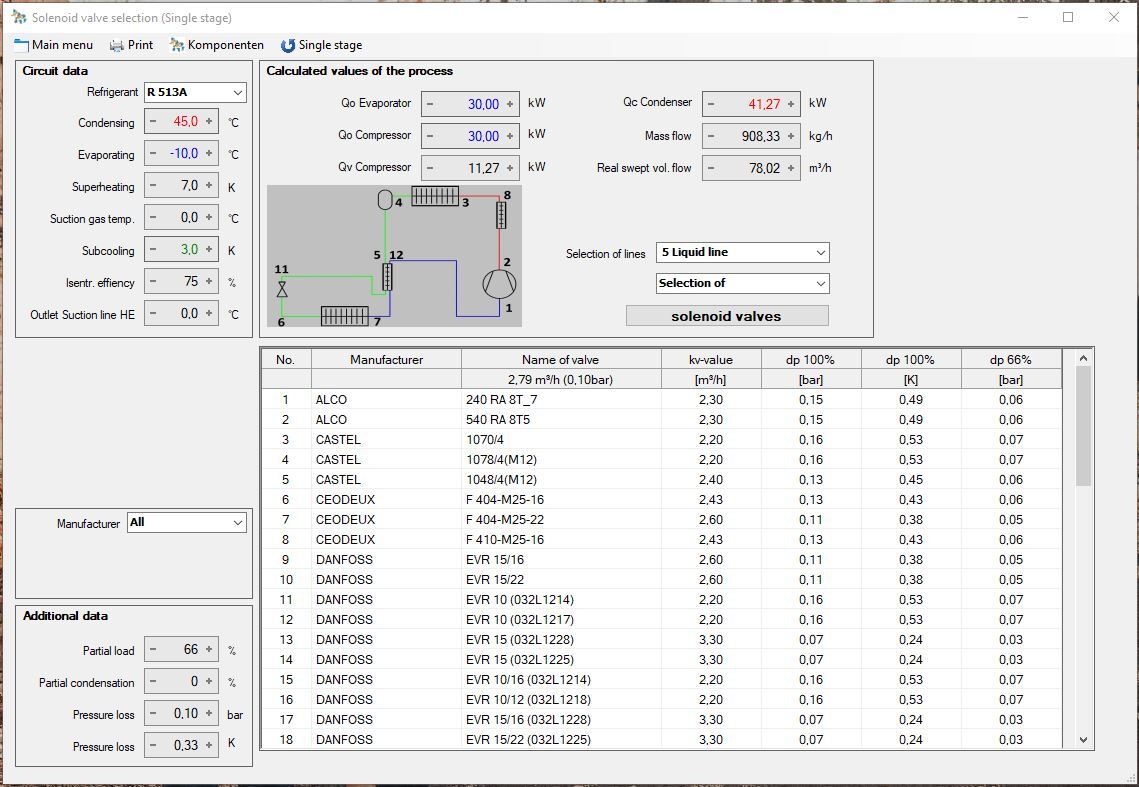Increase Qc Condenser with plus
Viewport: 1139px width, 787px height.
pyautogui.click(x=791, y=104)
